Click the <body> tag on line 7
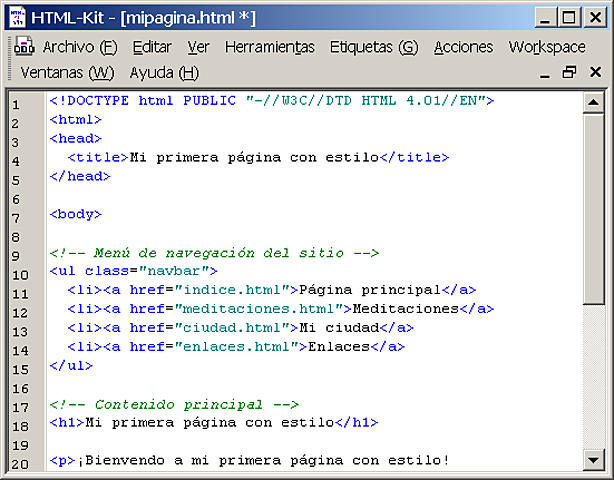Screen dimensions: 614x480 click(76, 215)
